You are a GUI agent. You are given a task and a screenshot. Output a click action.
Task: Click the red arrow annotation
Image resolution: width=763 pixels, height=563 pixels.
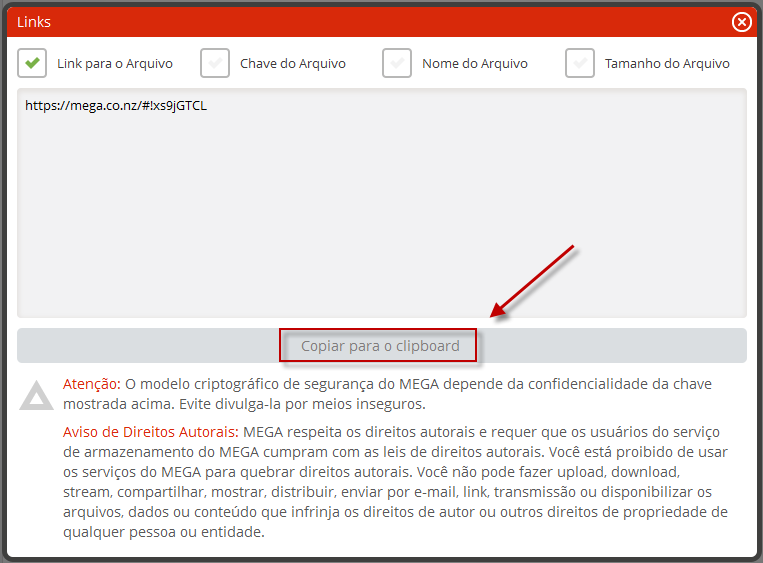[x=532, y=280]
